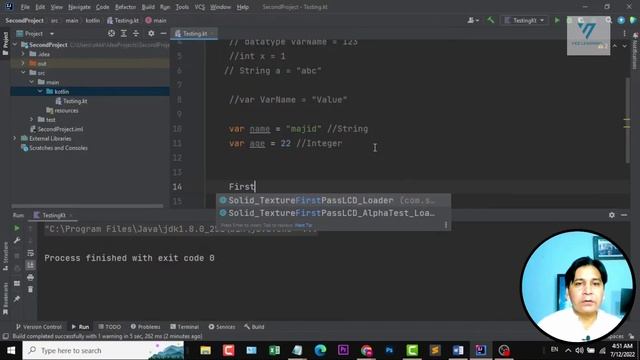
Task: Open run configuration wrench icon in Run panel
Action: pyautogui.click(x=17, y=240)
